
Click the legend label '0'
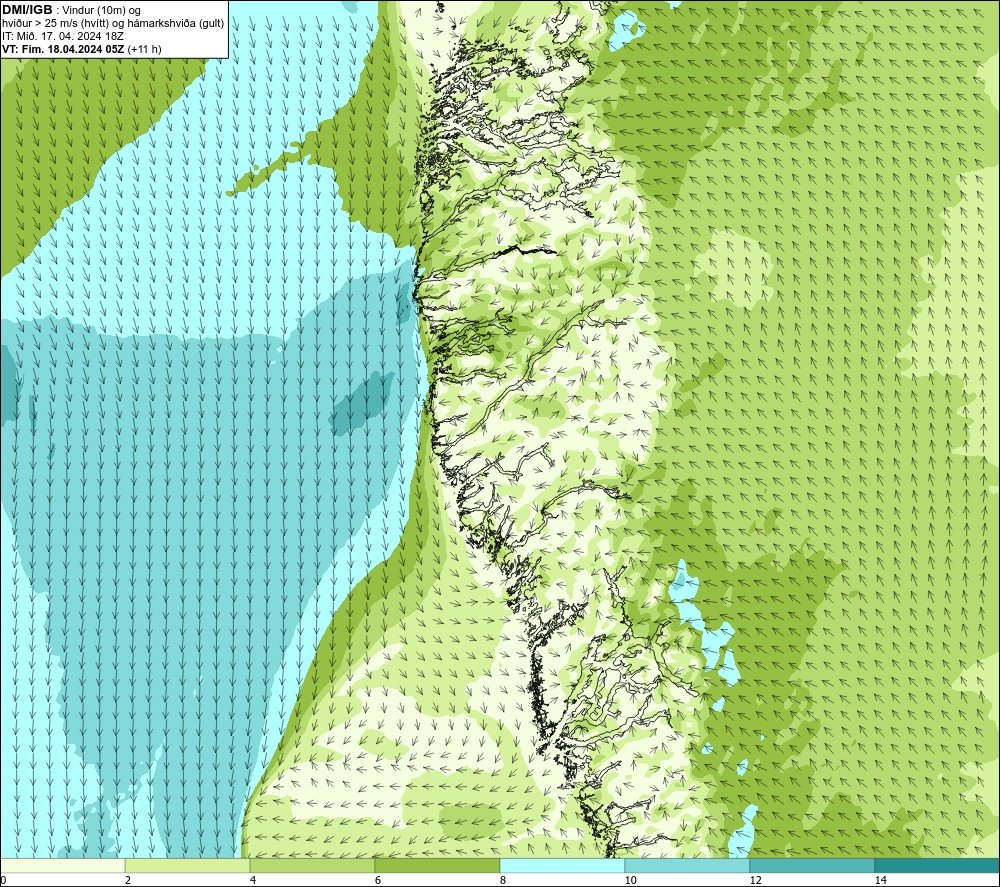pyautogui.click(x=4, y=880)
